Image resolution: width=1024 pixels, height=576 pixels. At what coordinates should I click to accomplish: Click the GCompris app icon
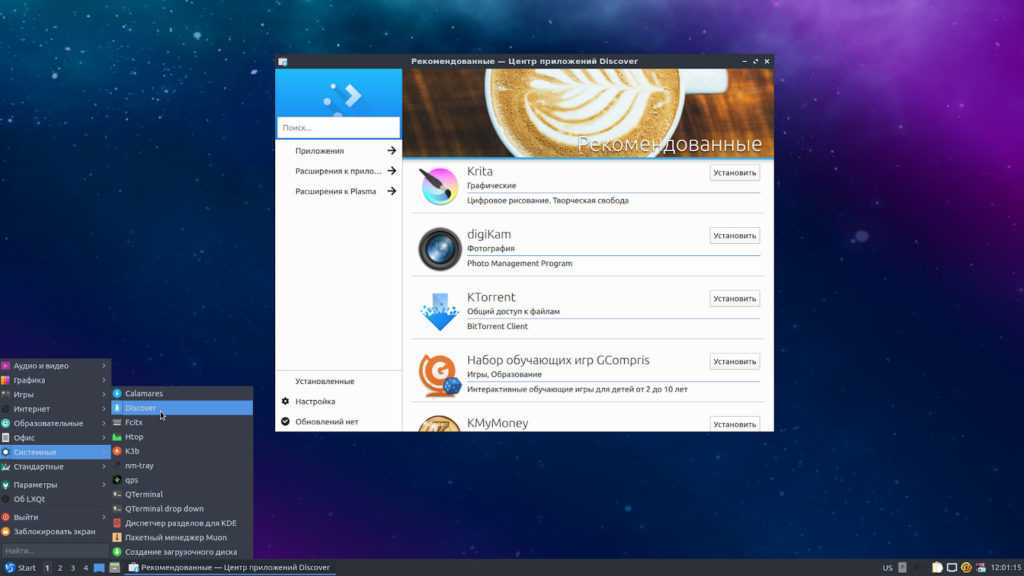(438, 374)
